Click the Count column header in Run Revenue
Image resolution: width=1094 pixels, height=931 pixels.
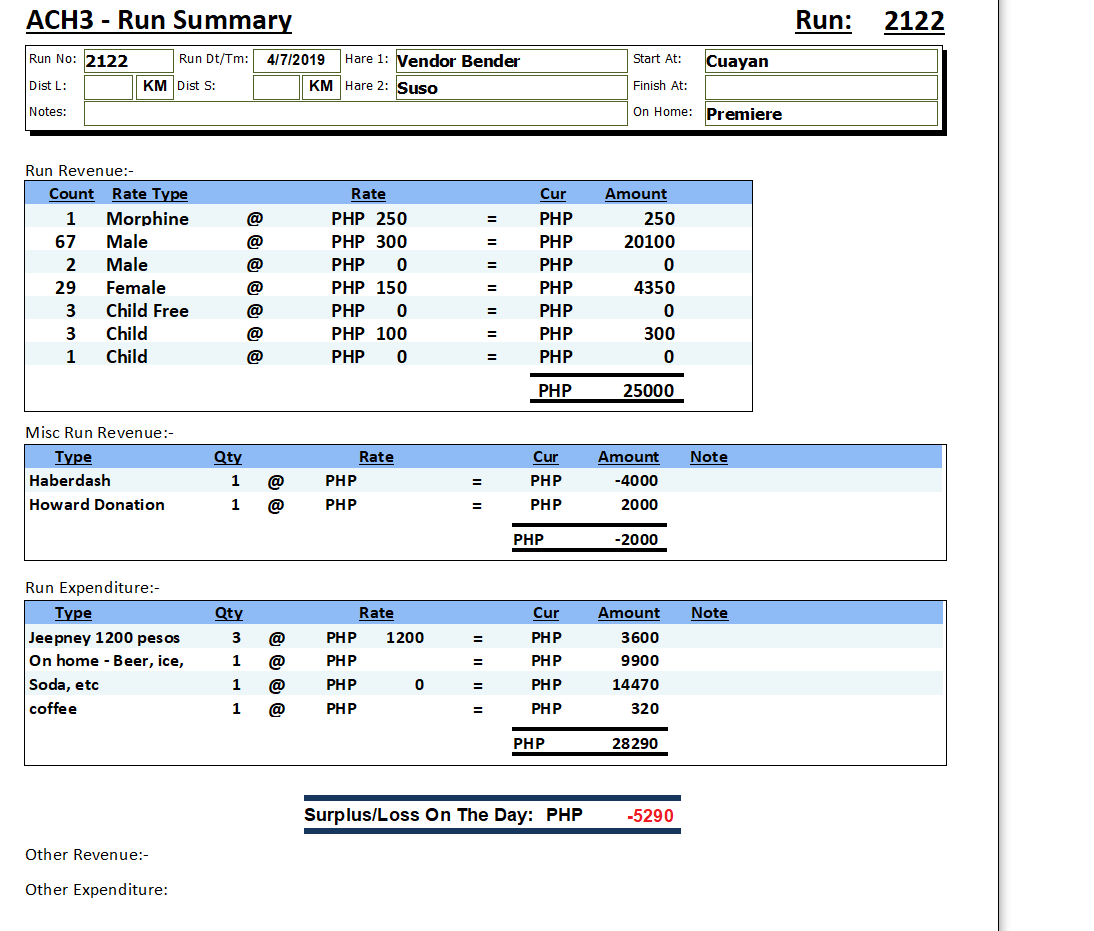tap(71, 194)
